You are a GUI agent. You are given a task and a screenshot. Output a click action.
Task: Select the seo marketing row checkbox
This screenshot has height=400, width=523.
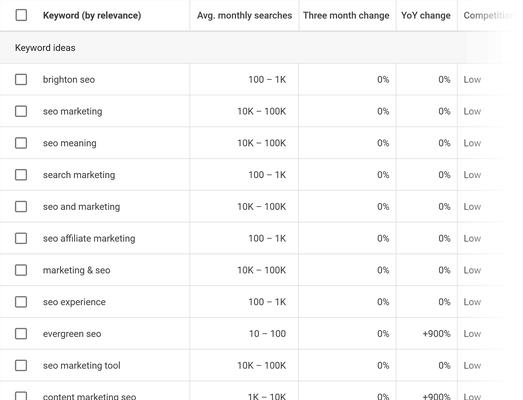(21, 111)
